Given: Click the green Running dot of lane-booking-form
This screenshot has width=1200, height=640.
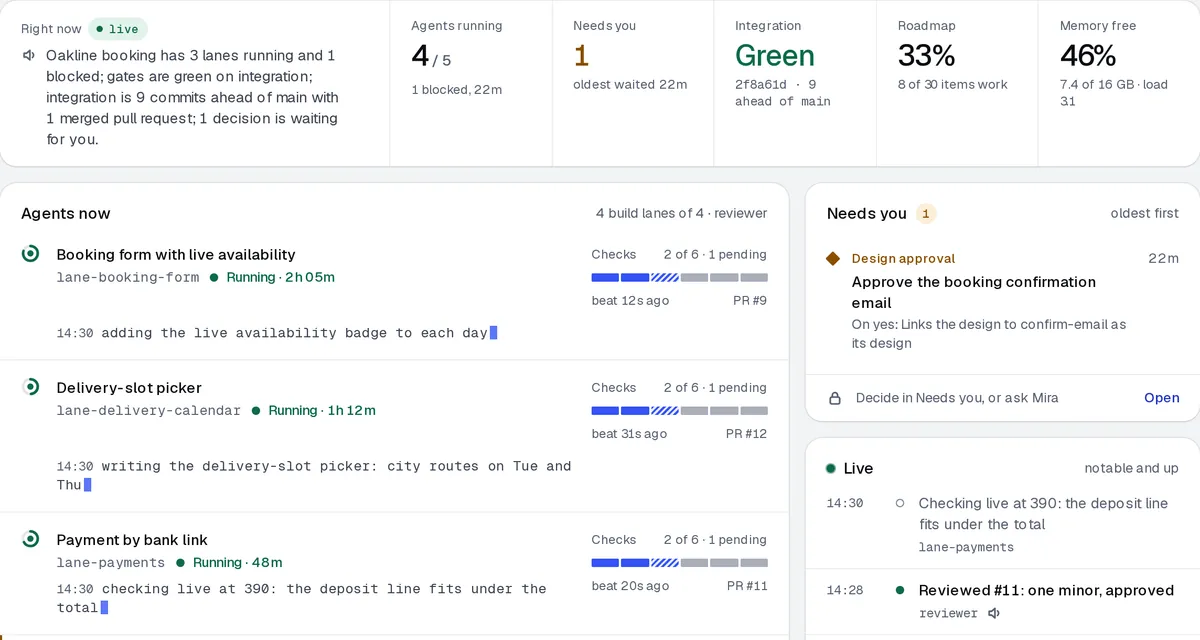Looking at the screenshot, I should 214,277.
